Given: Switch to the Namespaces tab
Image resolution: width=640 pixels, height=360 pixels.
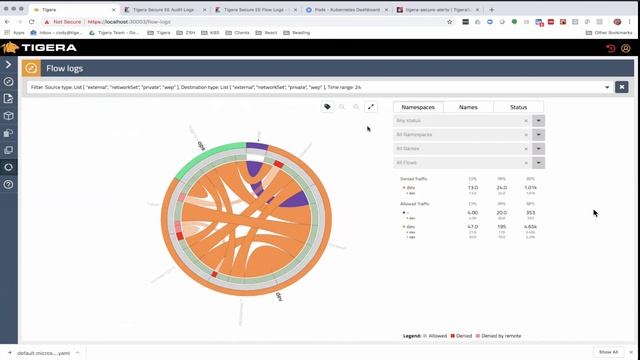Looking at the screenshot, I should click(418, 107).
